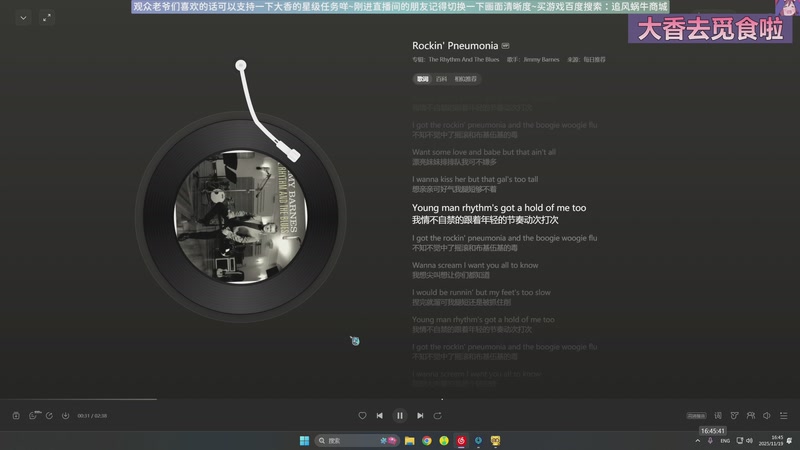Switch to the 百科 tab

click(442, 79)
